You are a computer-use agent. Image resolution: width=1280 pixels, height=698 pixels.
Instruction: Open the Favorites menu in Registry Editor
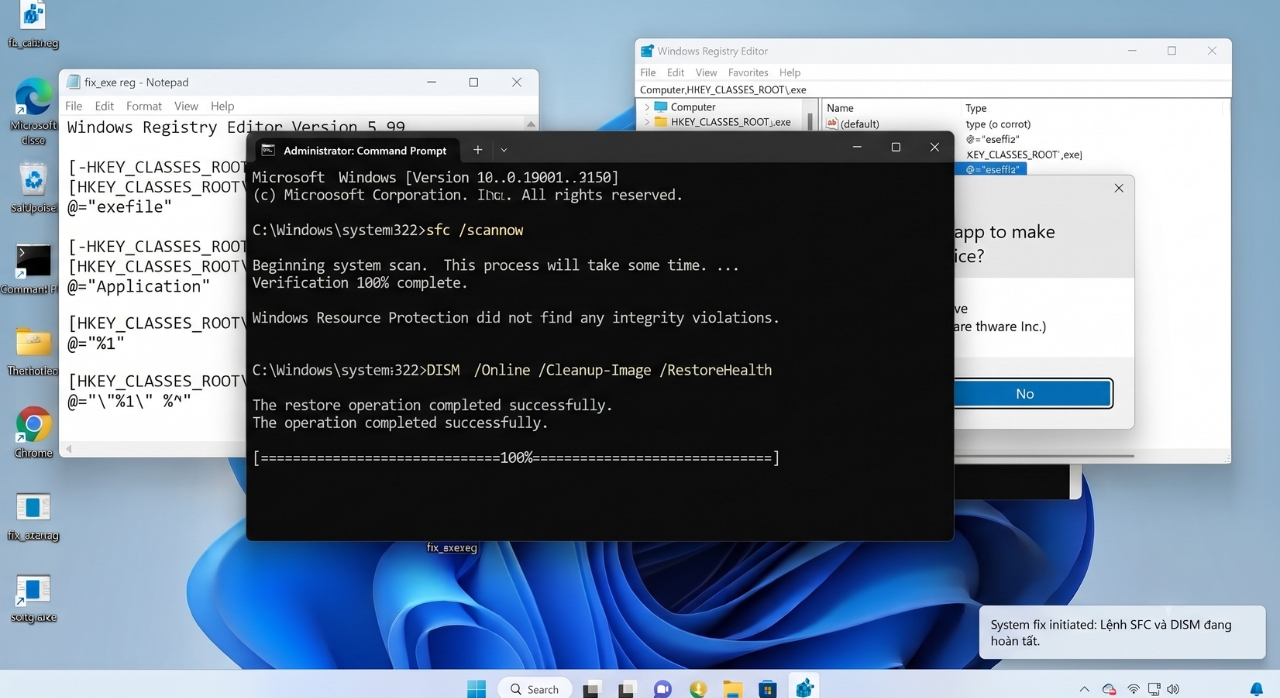748,73
